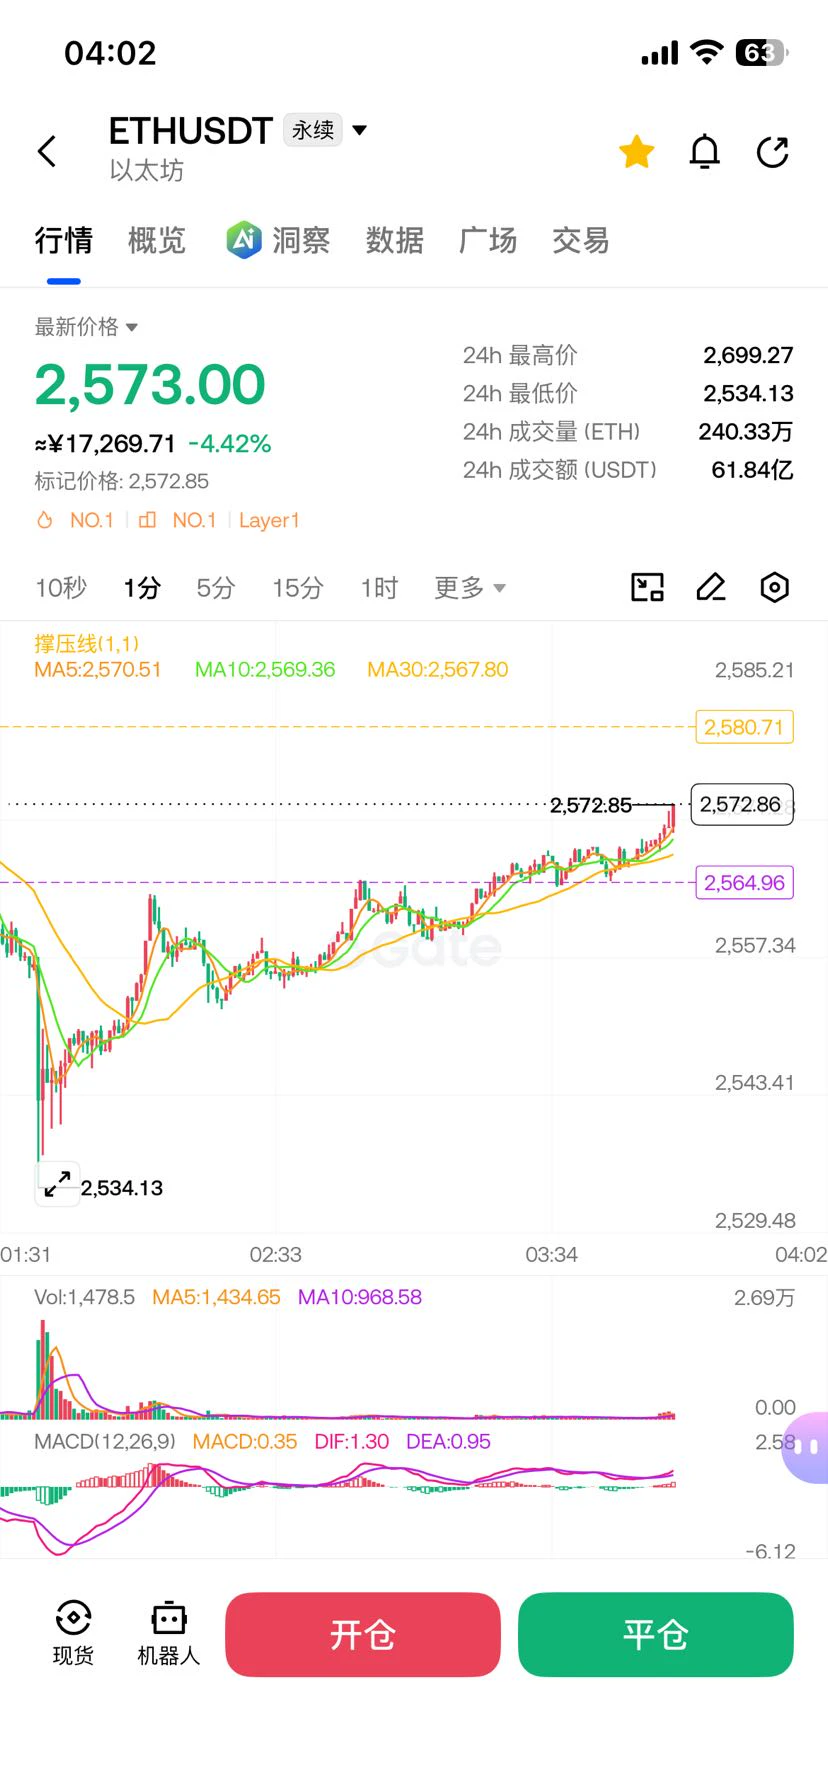The image size is (828, 1792).
Task: Tap the green 平仓 button
Action: click(x=656, y=1634)
